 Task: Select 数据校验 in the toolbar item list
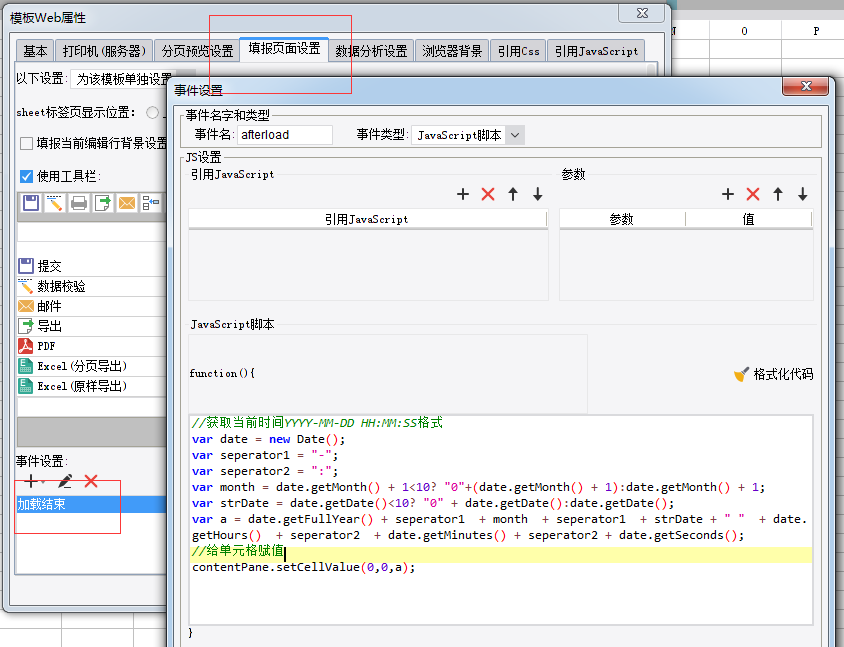tap(92, 286)
